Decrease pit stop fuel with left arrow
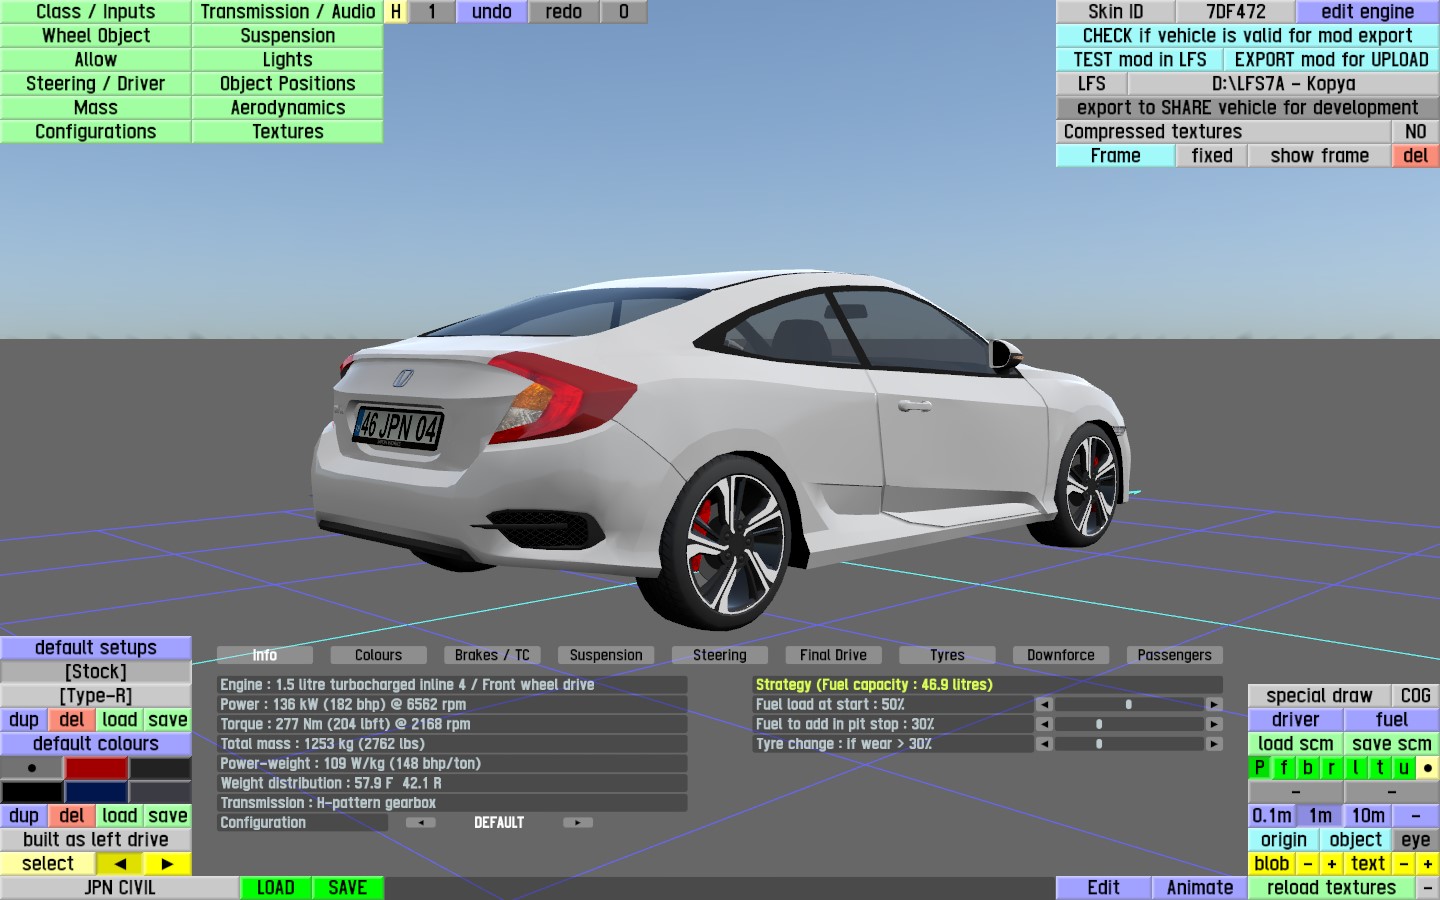1440x900 pixels. click(1044, 724)
